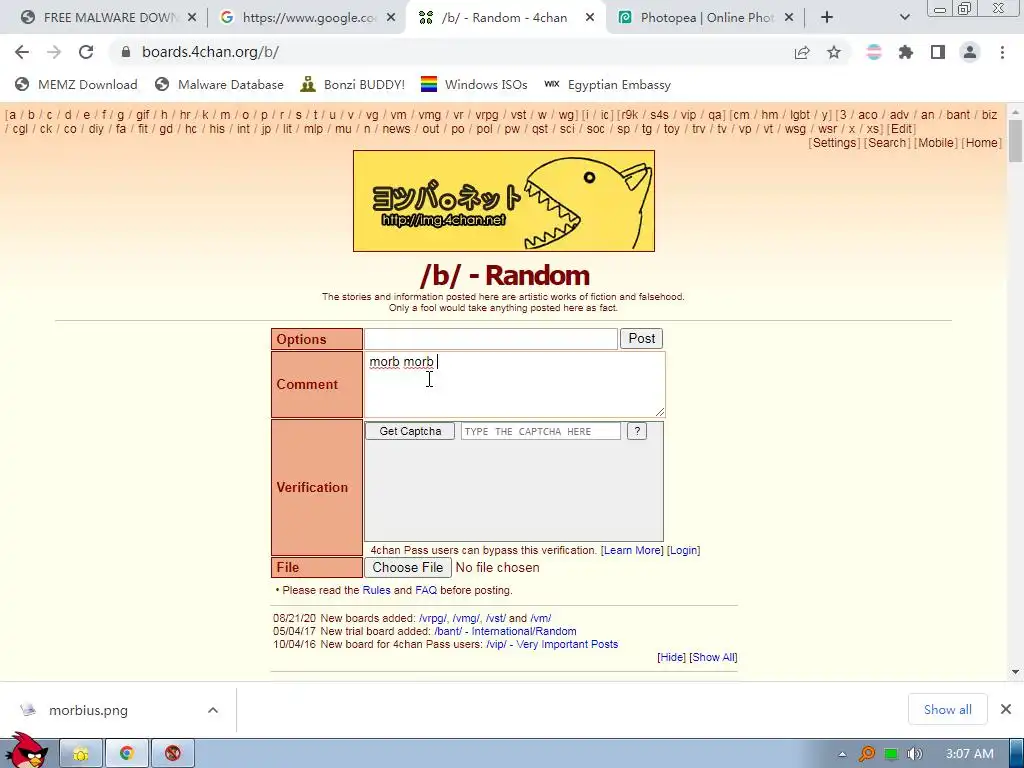Screen dimensions: 1024x768
Task: Close the Photopea tab
Action: coord(789,18)
